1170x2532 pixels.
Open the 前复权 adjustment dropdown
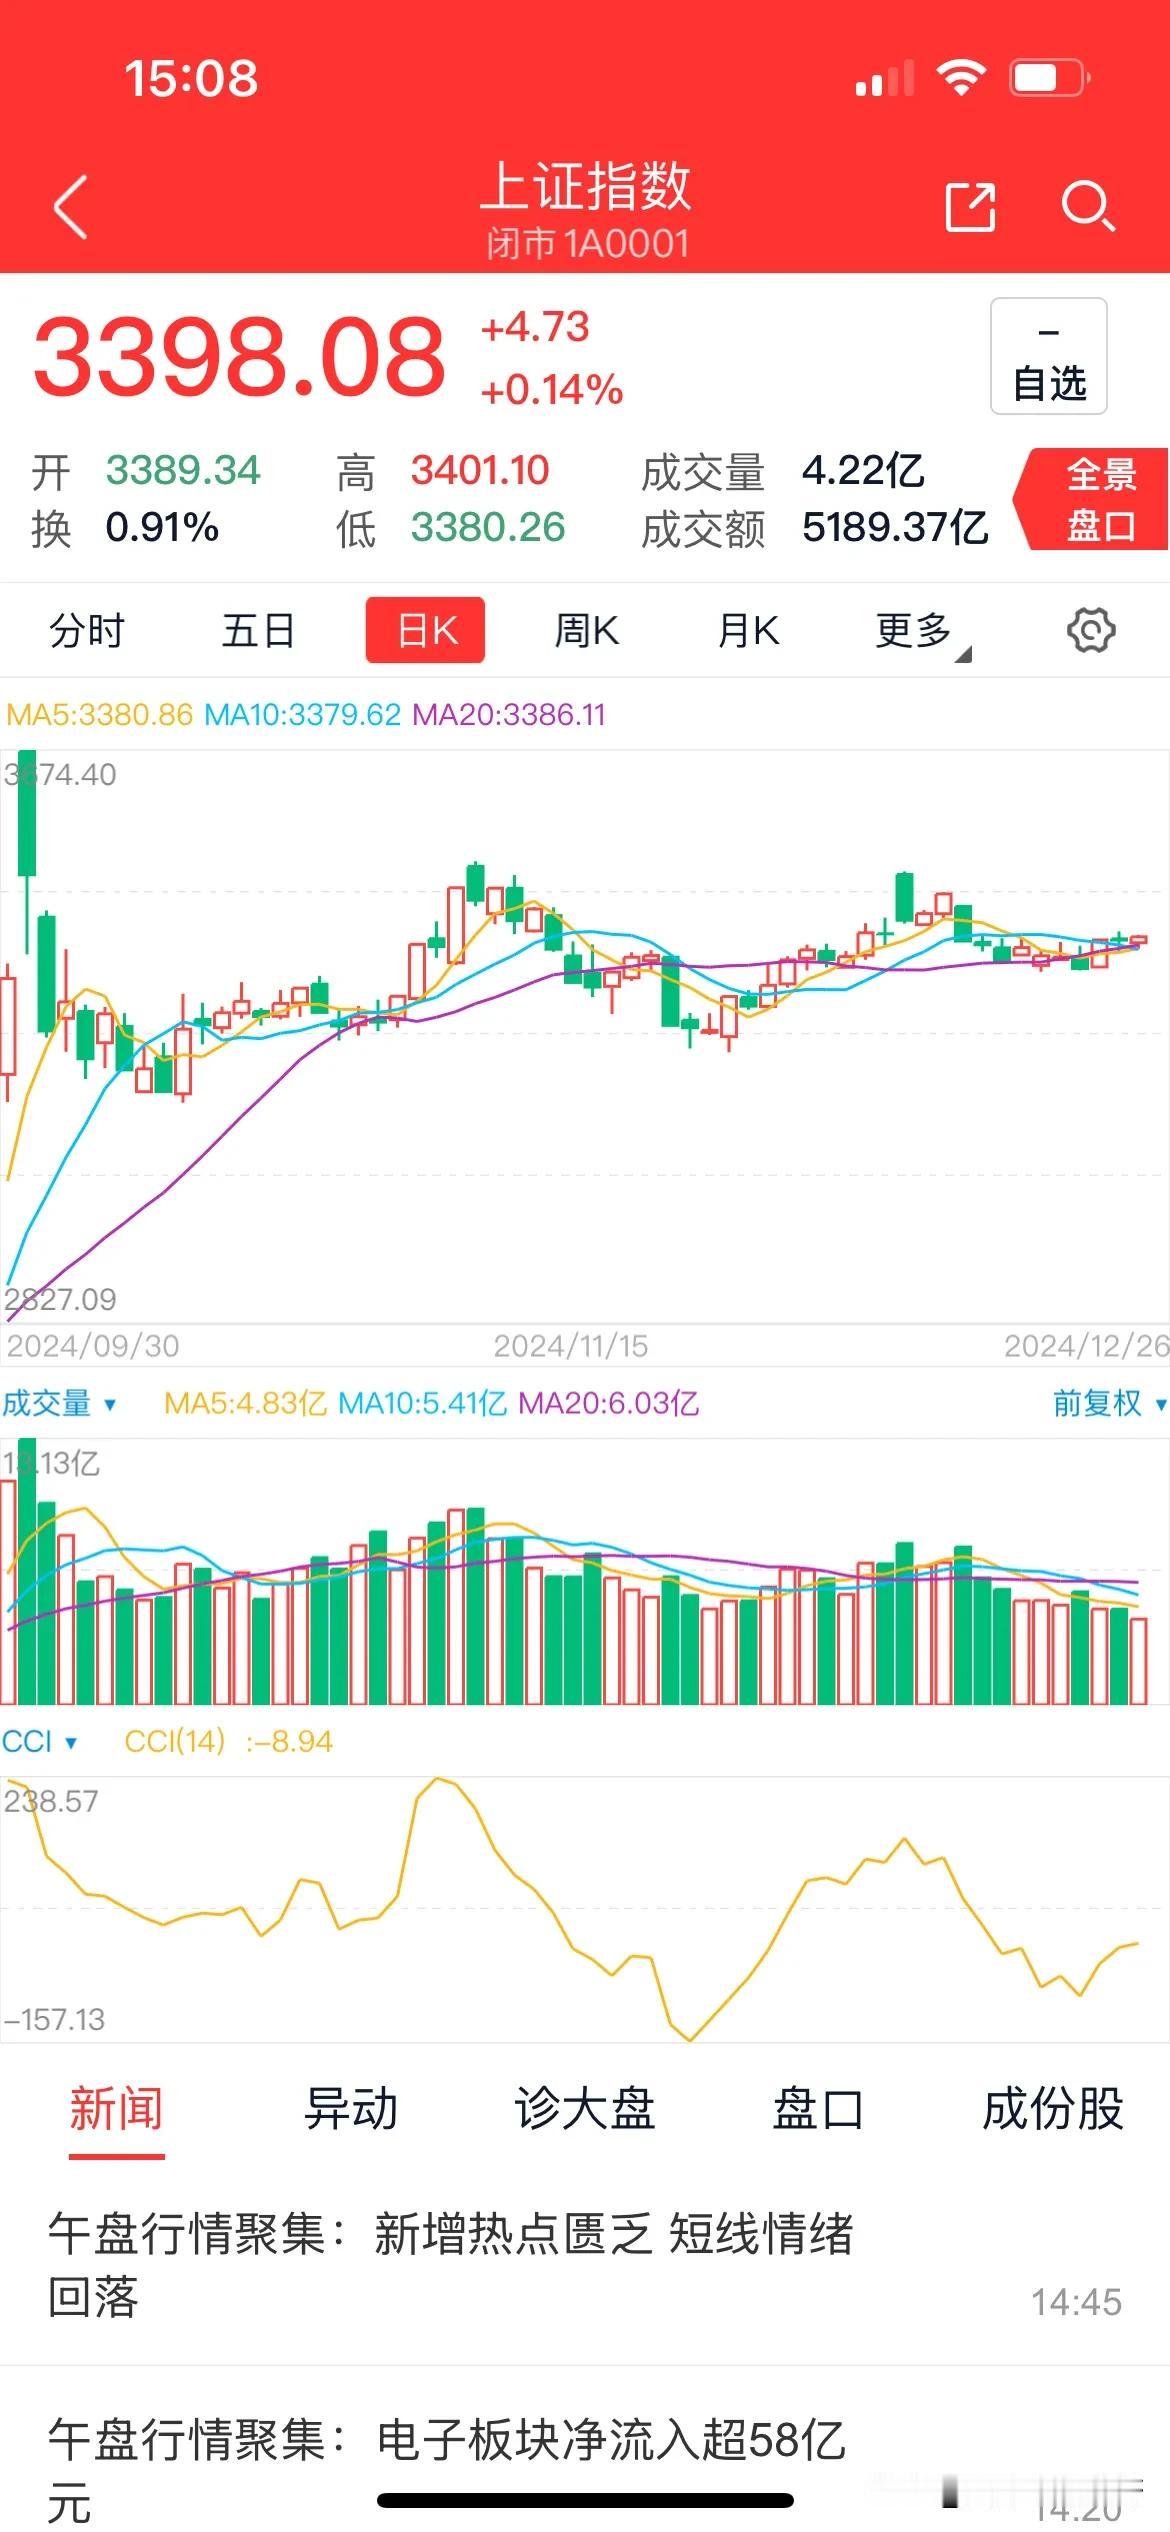(x=1109, y=1403)
